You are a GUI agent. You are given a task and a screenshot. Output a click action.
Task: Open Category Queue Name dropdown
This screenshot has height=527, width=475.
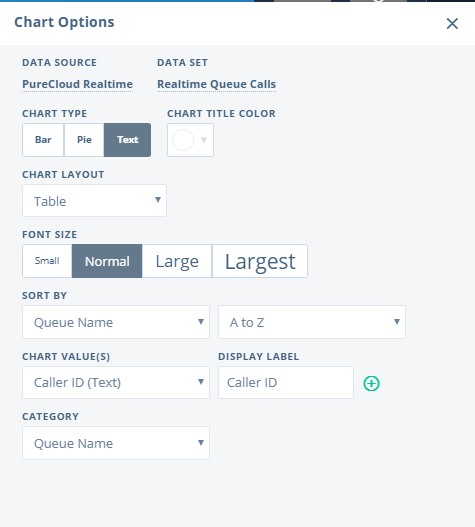tap(116, 443)
